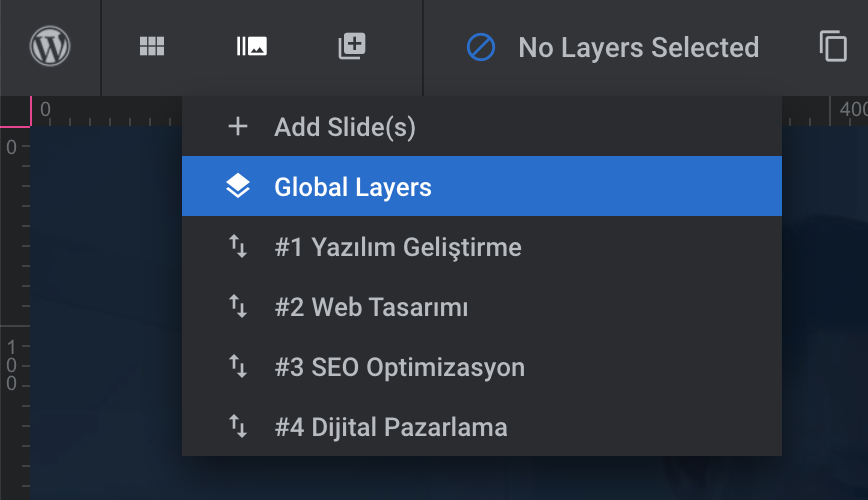
Task: Switch to slide #1 Yazılım Geliştirme
Action: tap(398, 247)
